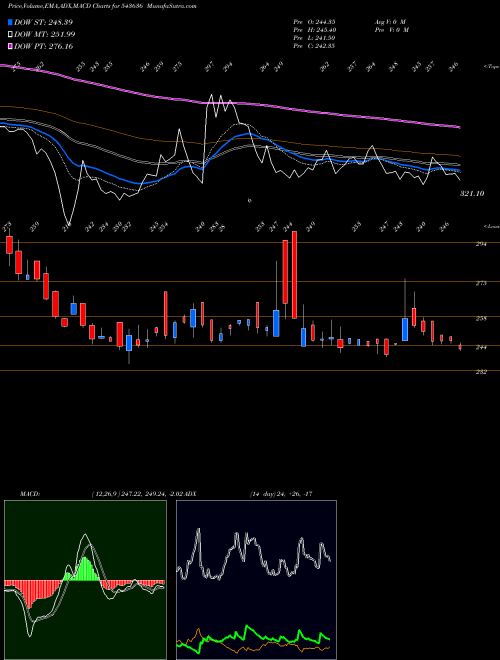Click the 'Pre L: 241.50' value
The height and width of the screenshot is (660, 500).
[314, 38]
